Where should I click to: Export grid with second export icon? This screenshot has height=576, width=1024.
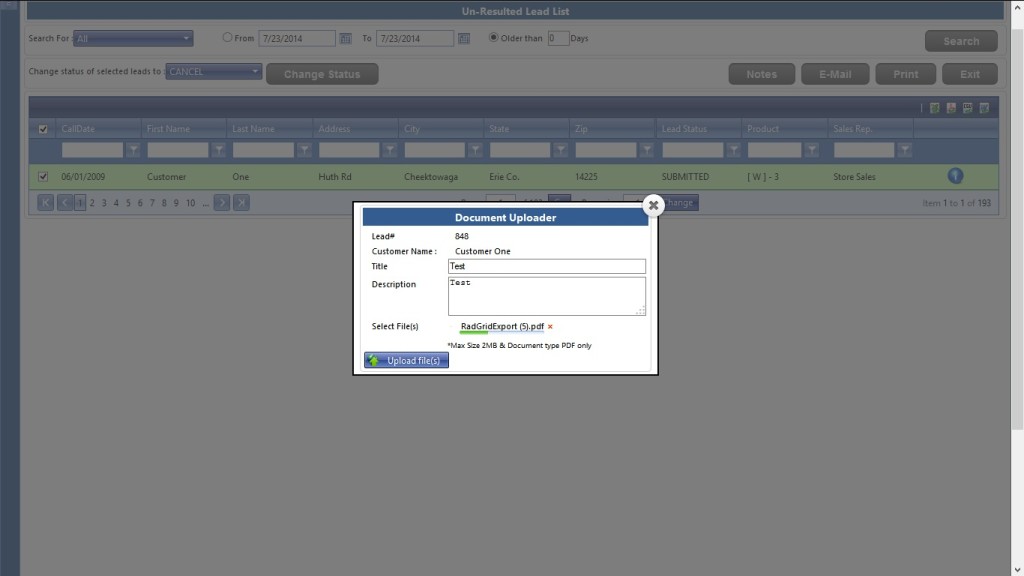tap(951, 108)
